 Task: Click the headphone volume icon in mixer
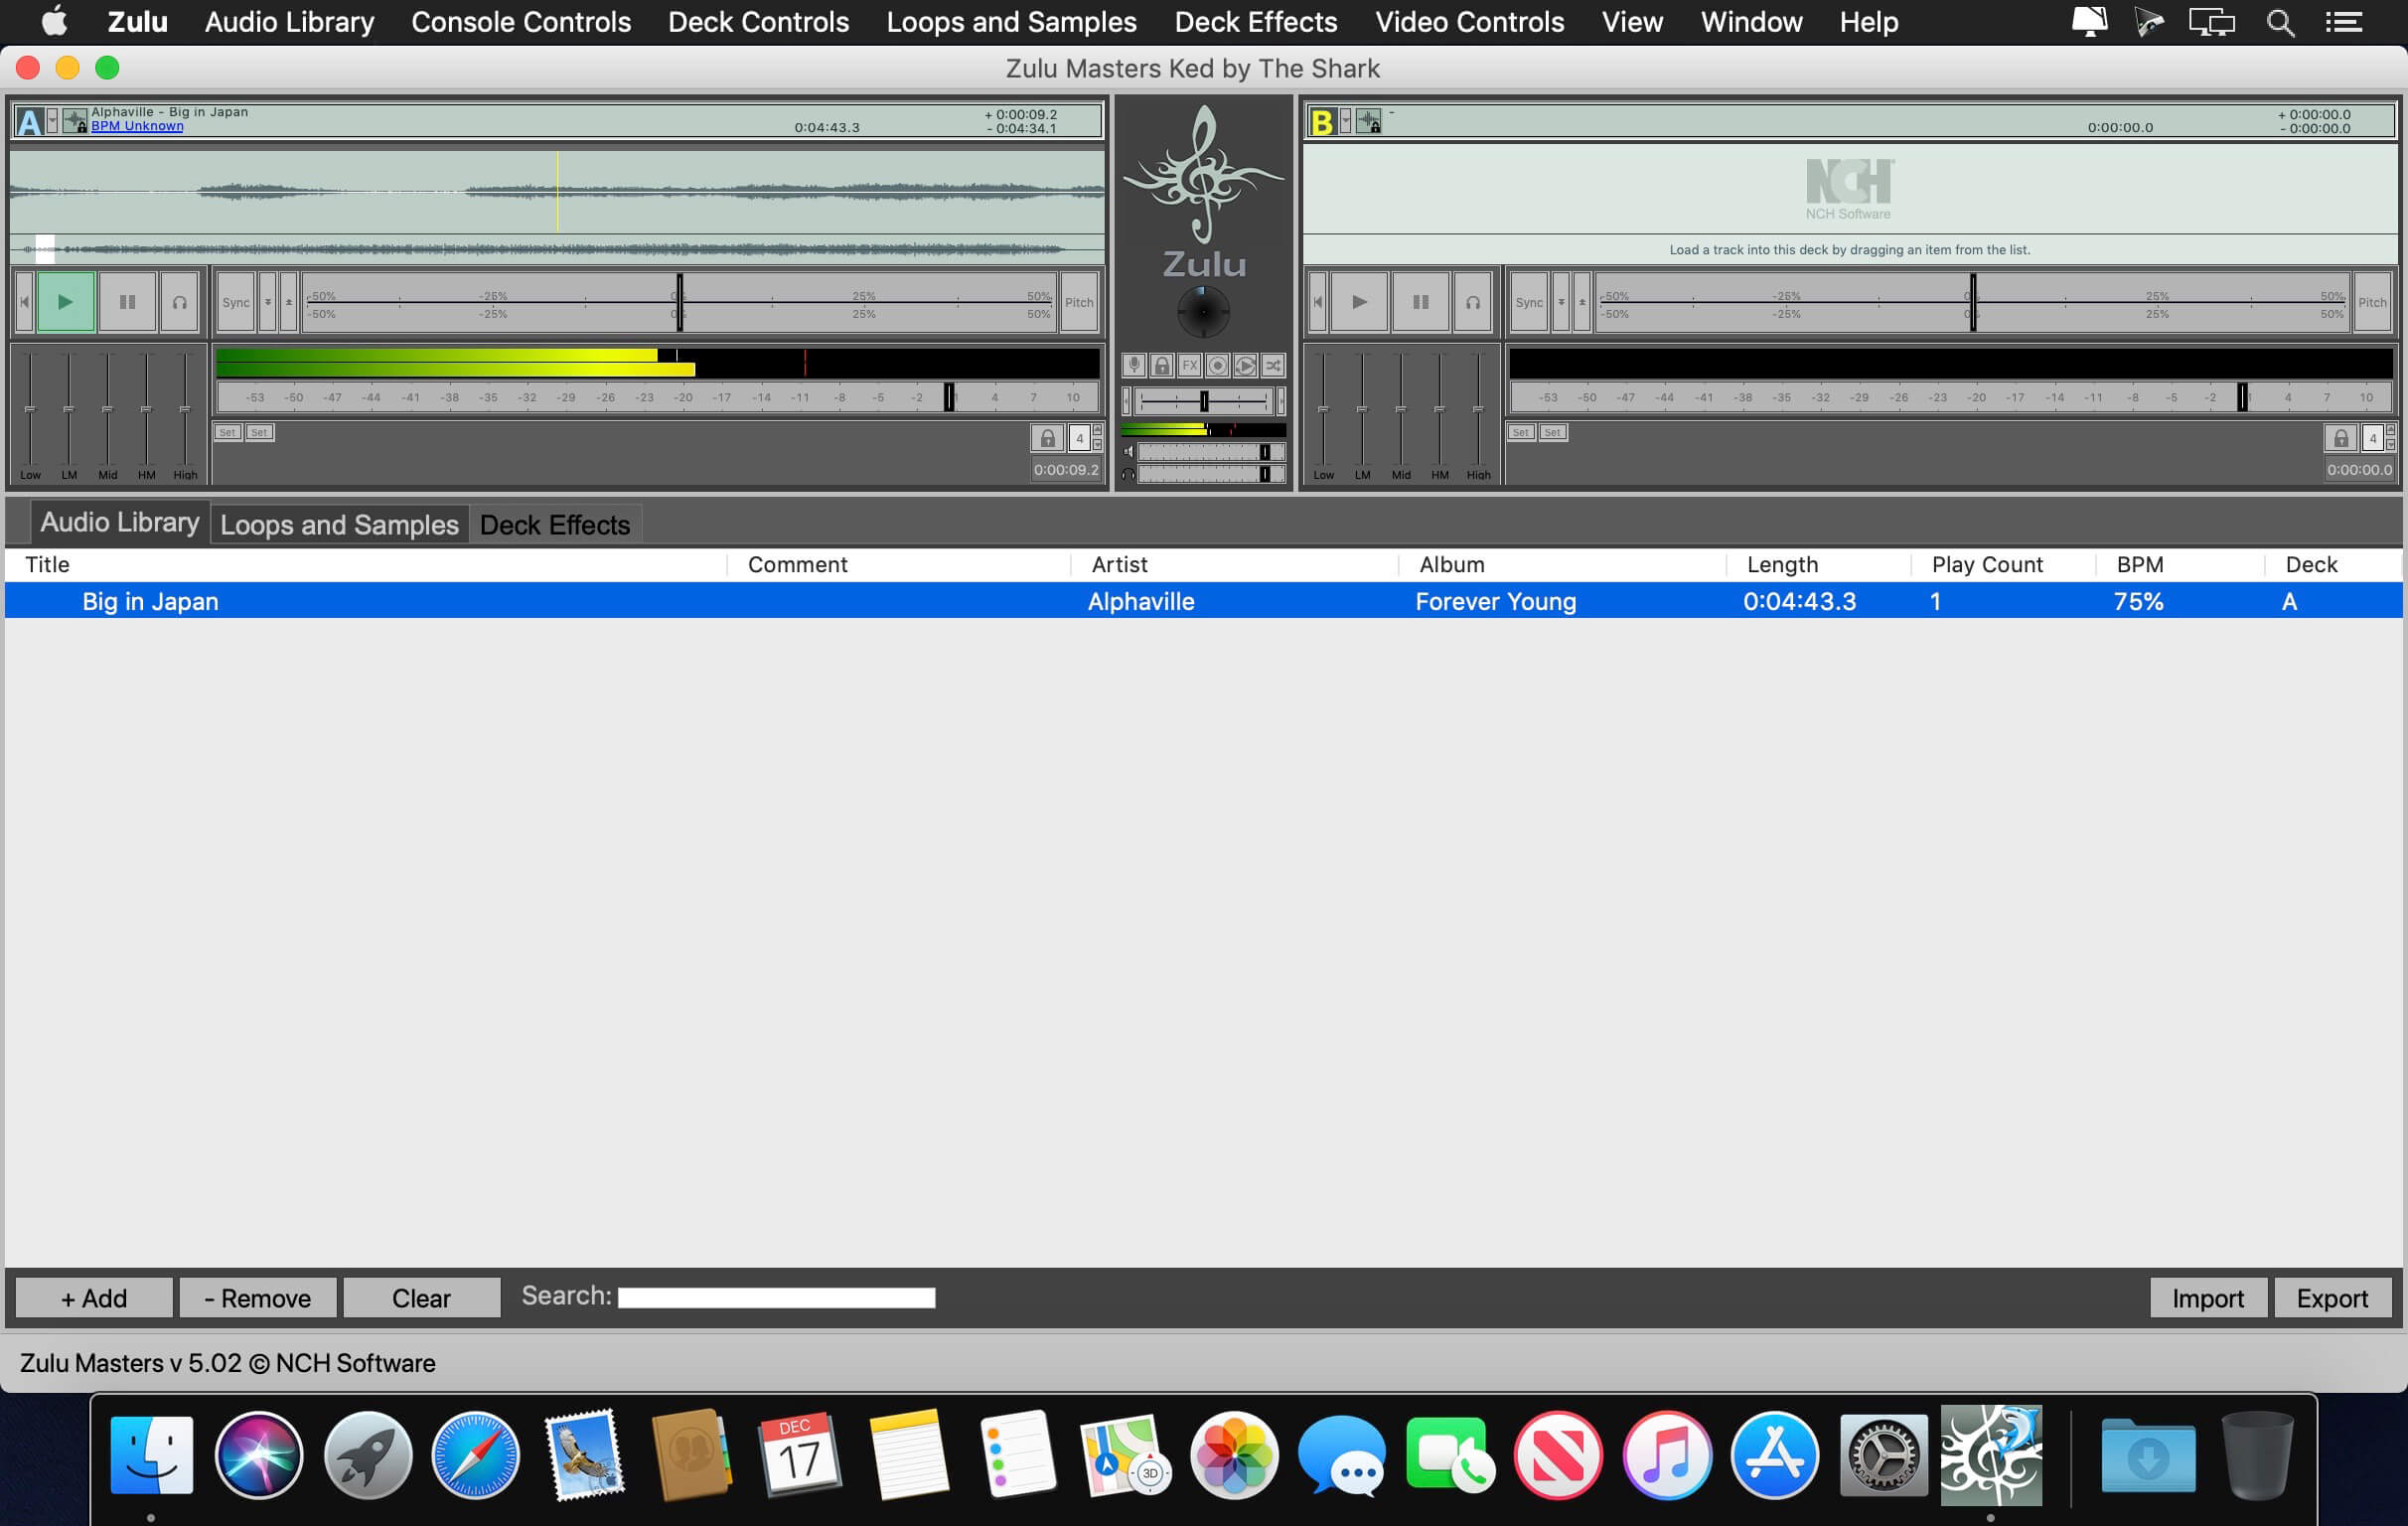1128,474
